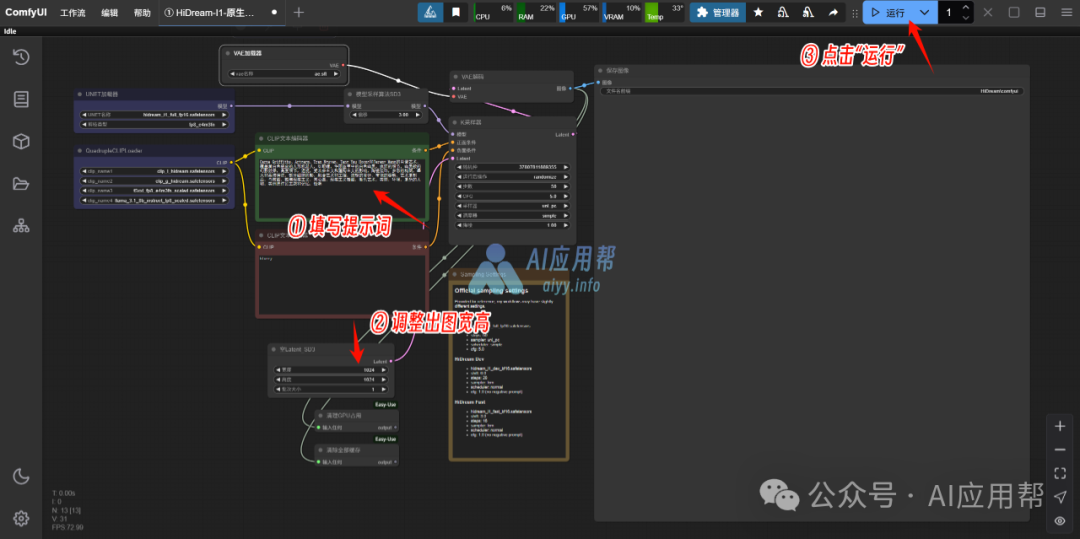Toggle dark theme moon icon
This screenshot has height=539, width=1080.
21,476
